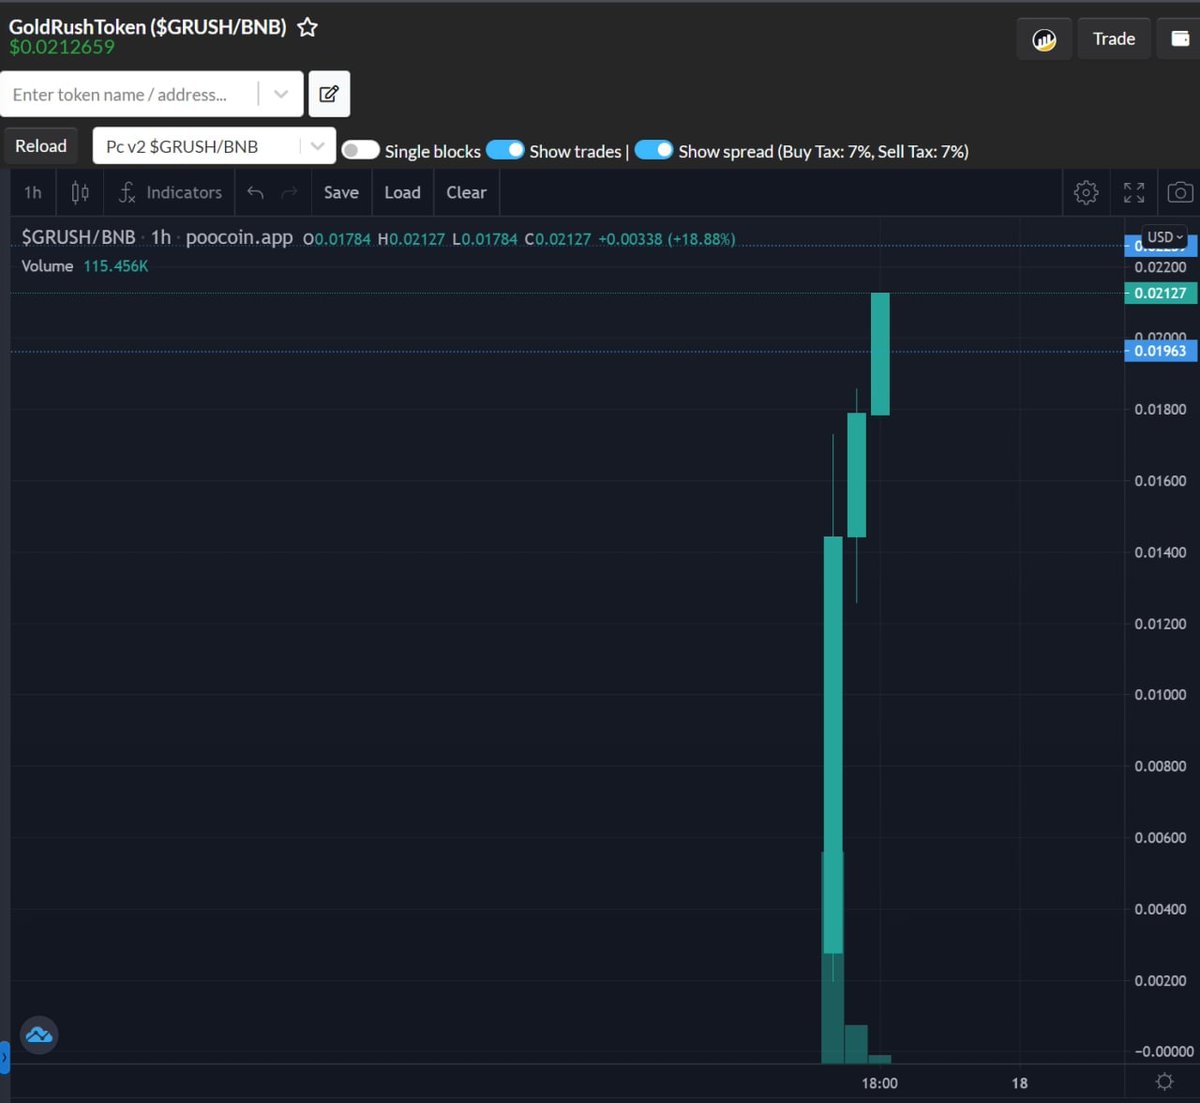Toggle the Show spread switch
1200x1103 pixels.
click(654, 150)
